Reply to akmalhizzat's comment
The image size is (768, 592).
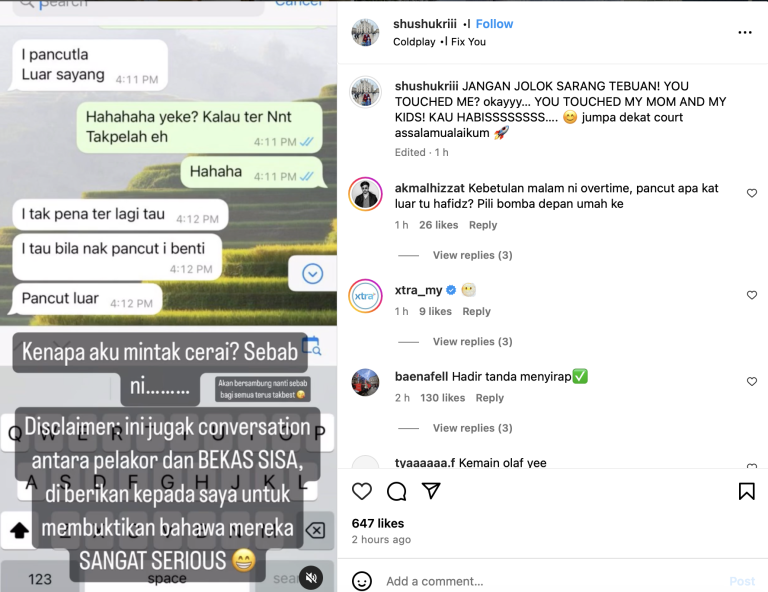(x=483, y=225)
